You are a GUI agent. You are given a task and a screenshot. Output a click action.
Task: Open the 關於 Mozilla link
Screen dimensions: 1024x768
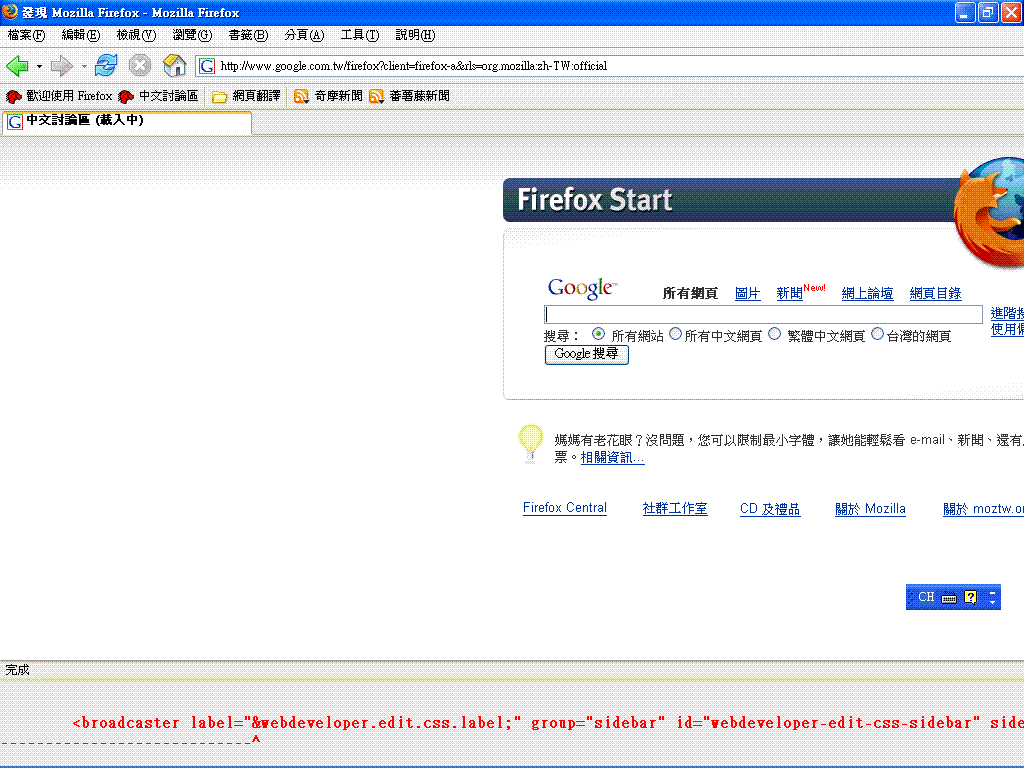pos(871,508)
